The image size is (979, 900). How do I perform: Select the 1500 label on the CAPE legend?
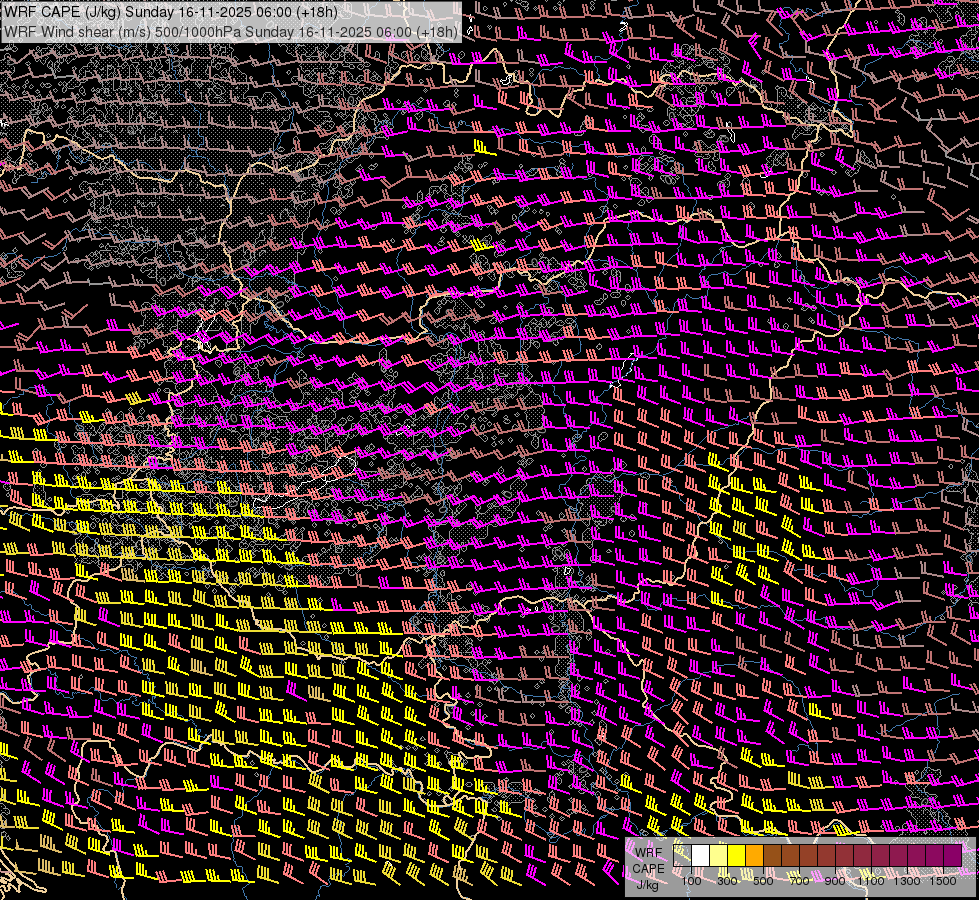[x=943, y=881]
